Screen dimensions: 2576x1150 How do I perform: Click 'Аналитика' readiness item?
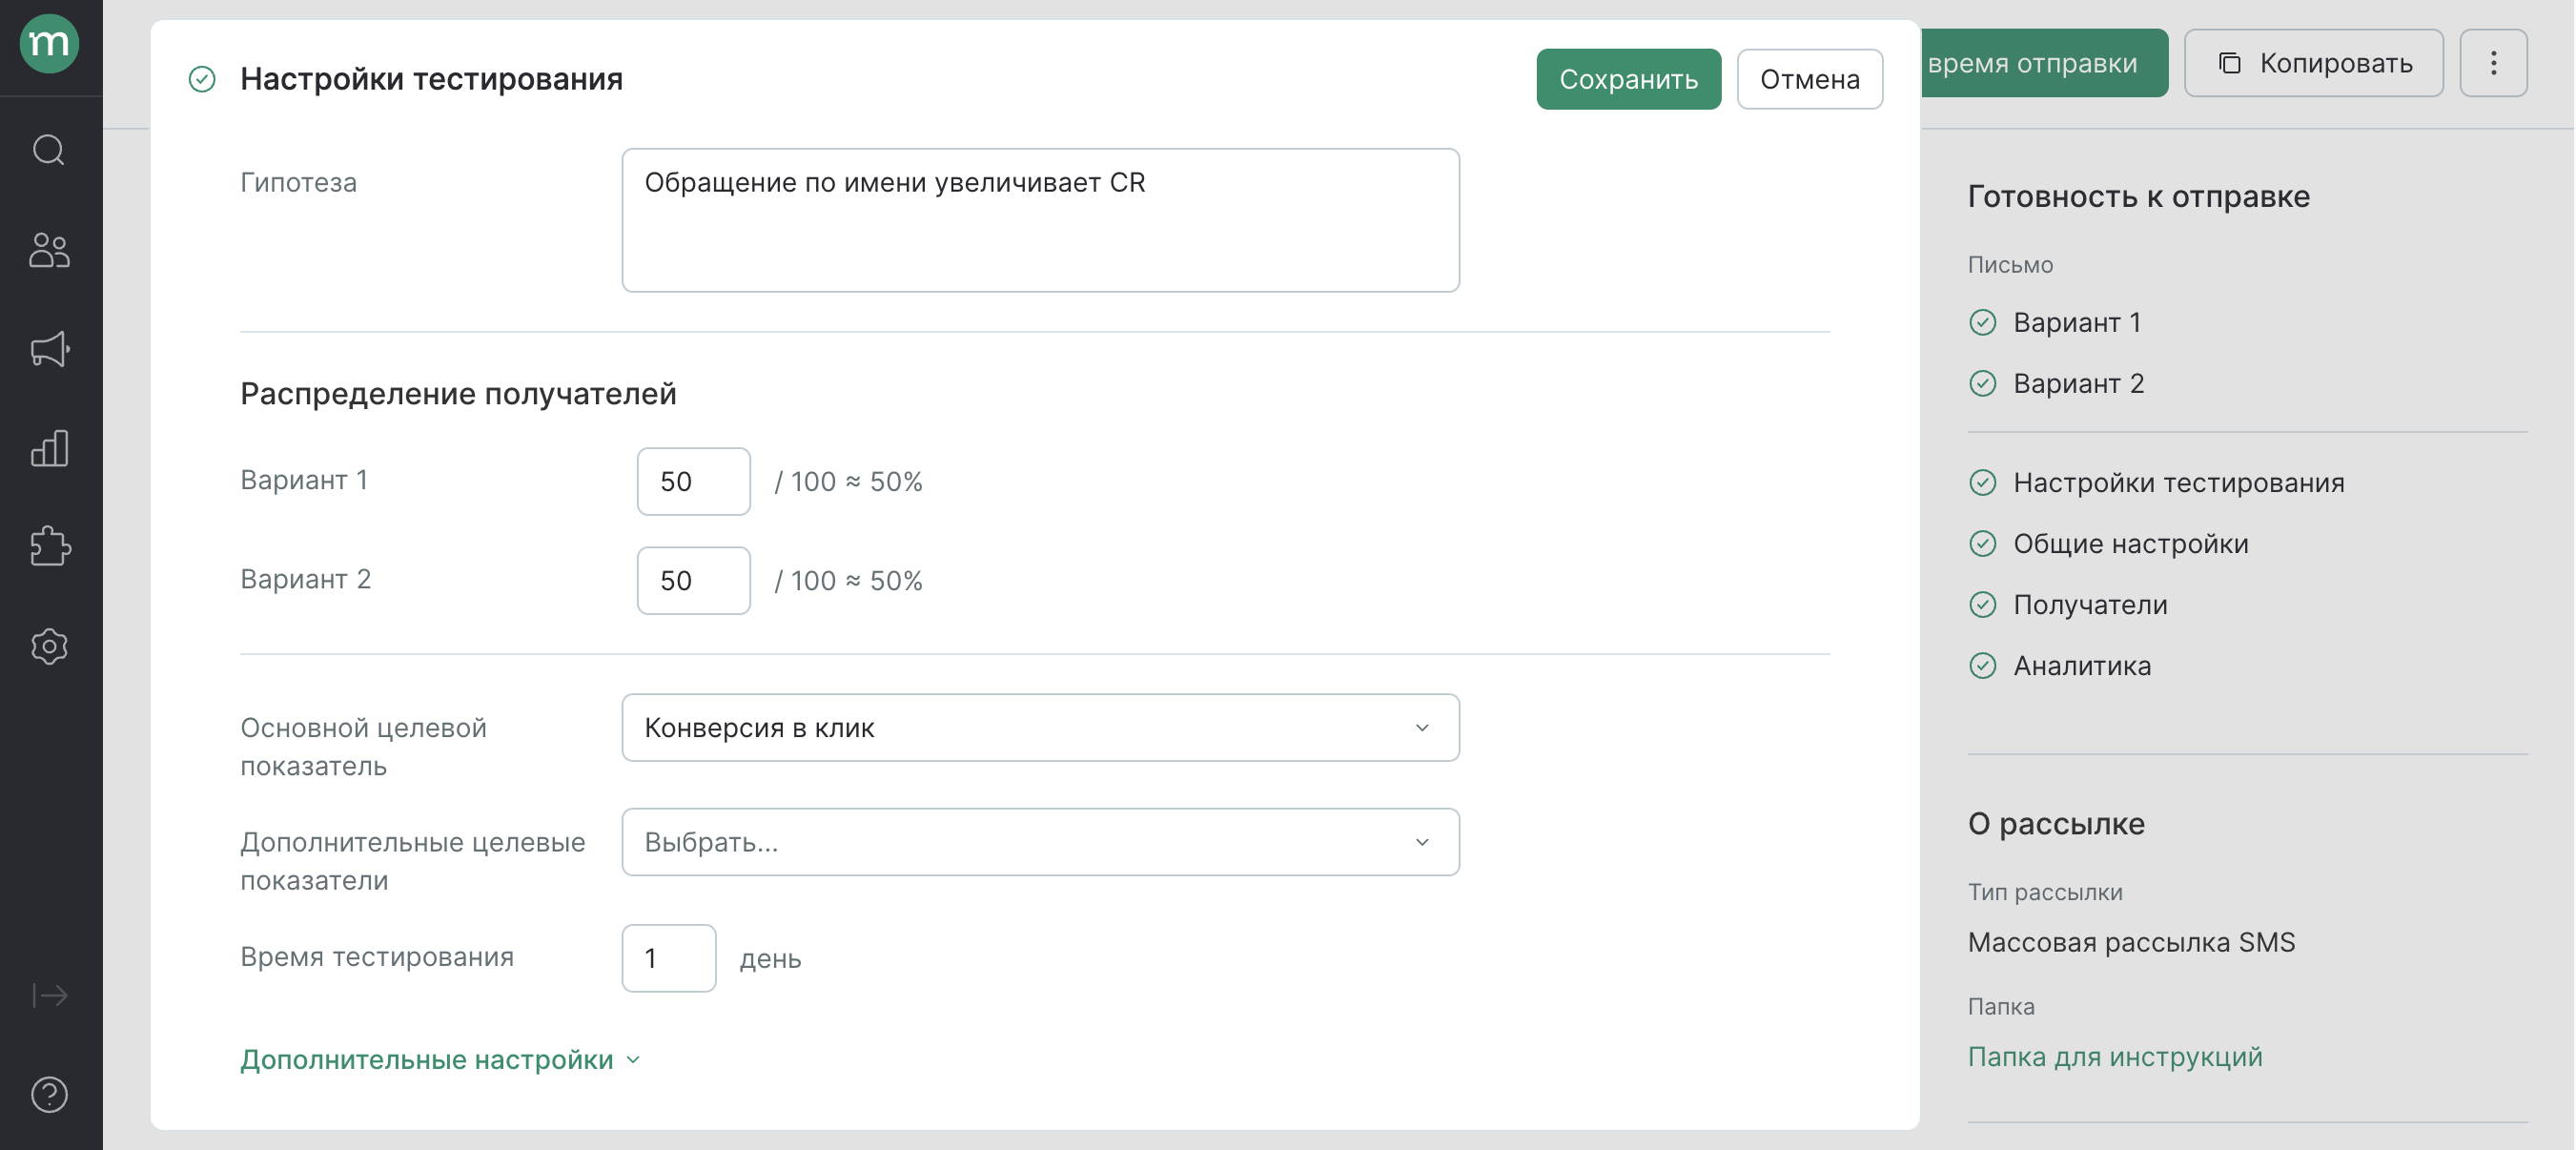pyautogui.click(x=2082, y=665)
